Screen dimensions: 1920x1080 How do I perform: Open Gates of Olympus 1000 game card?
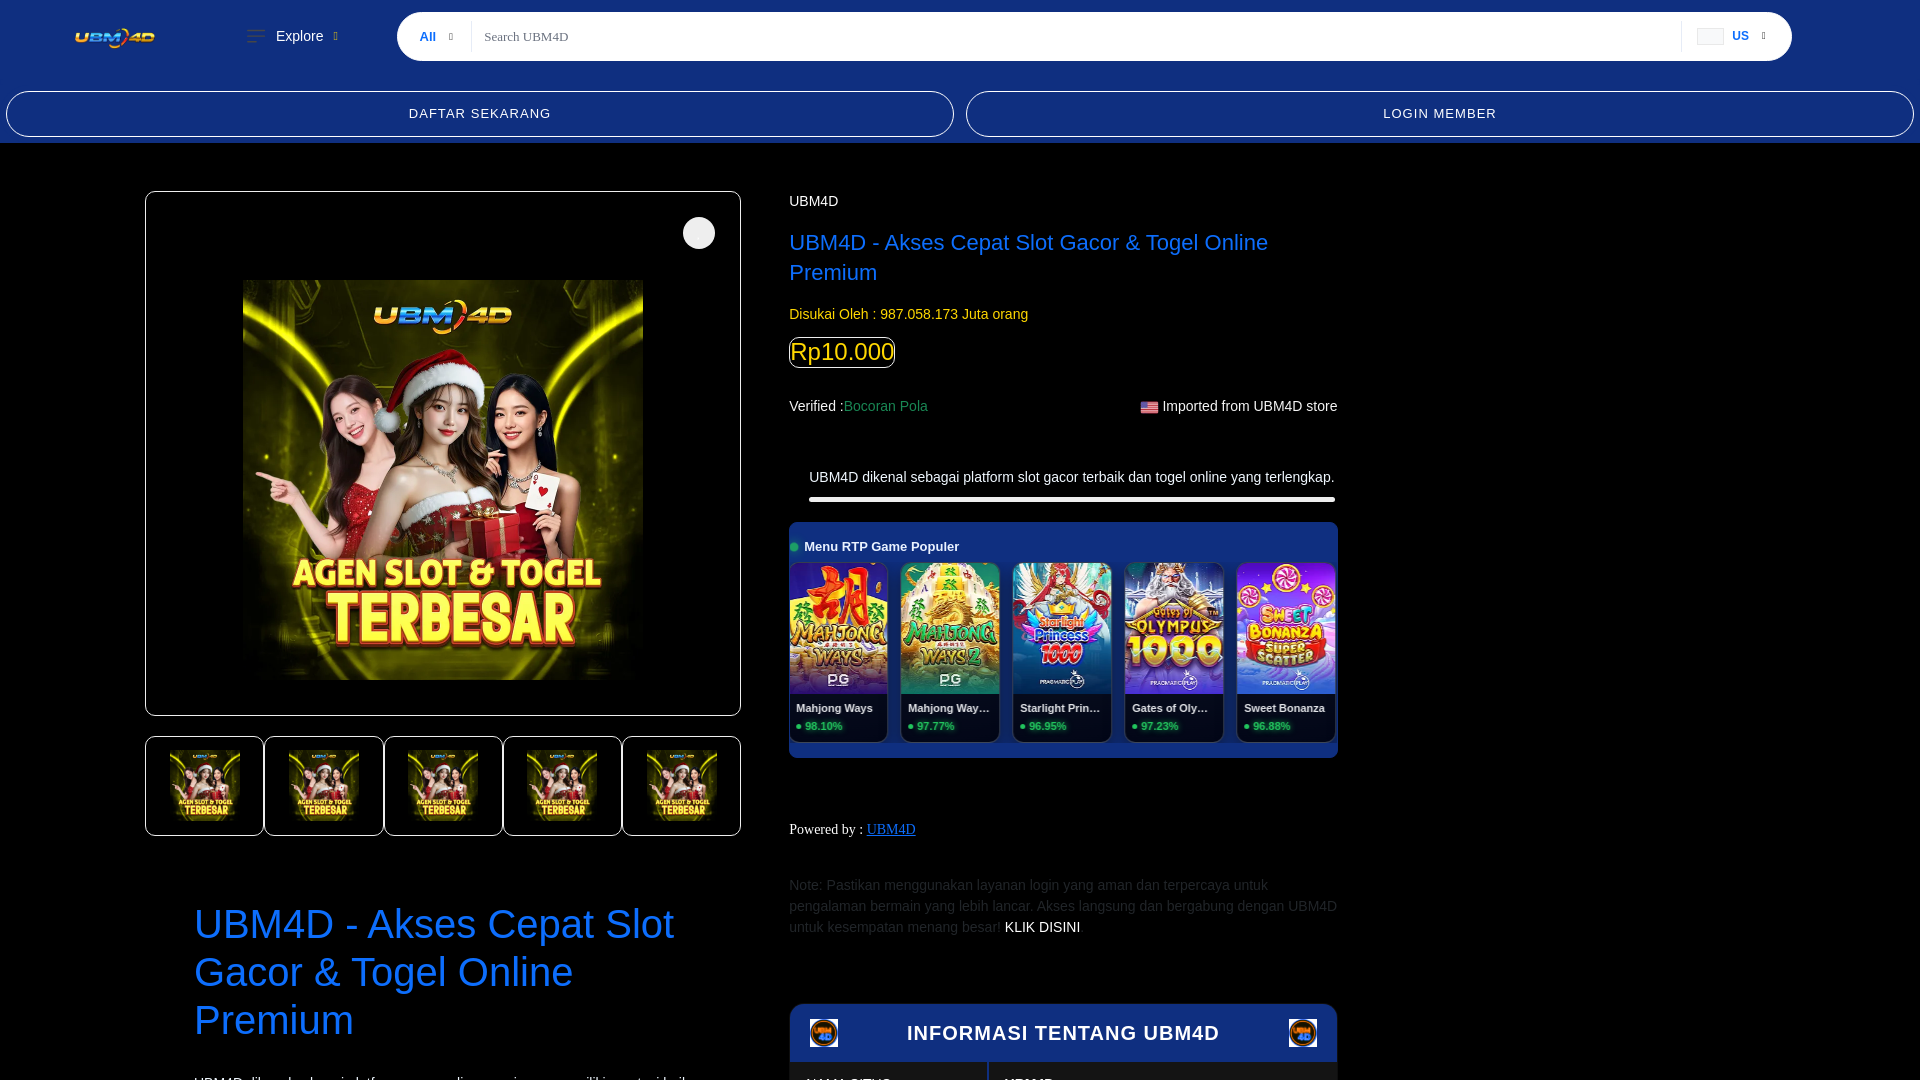1174,652
